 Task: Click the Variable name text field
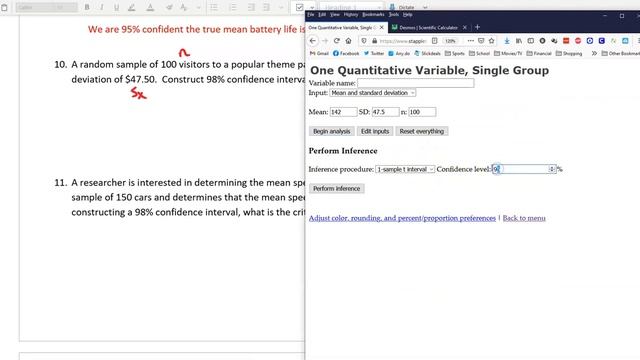pyautogui.click(x=416, y=83)
